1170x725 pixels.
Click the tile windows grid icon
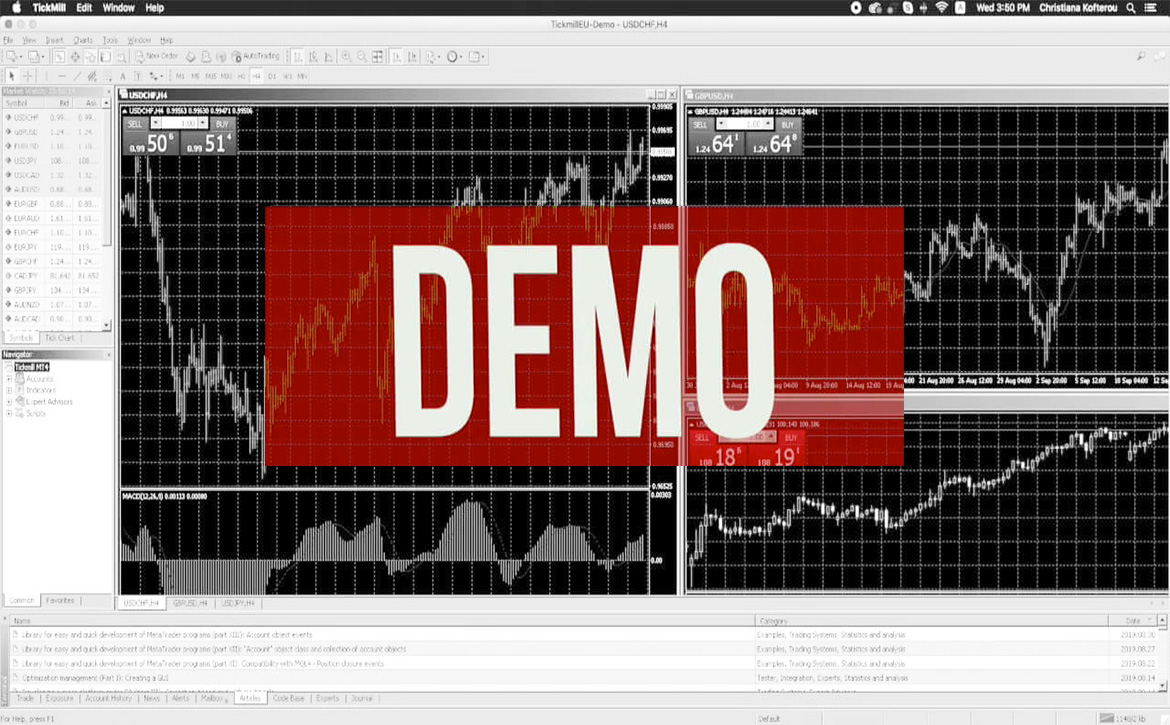tap(377, 57)
